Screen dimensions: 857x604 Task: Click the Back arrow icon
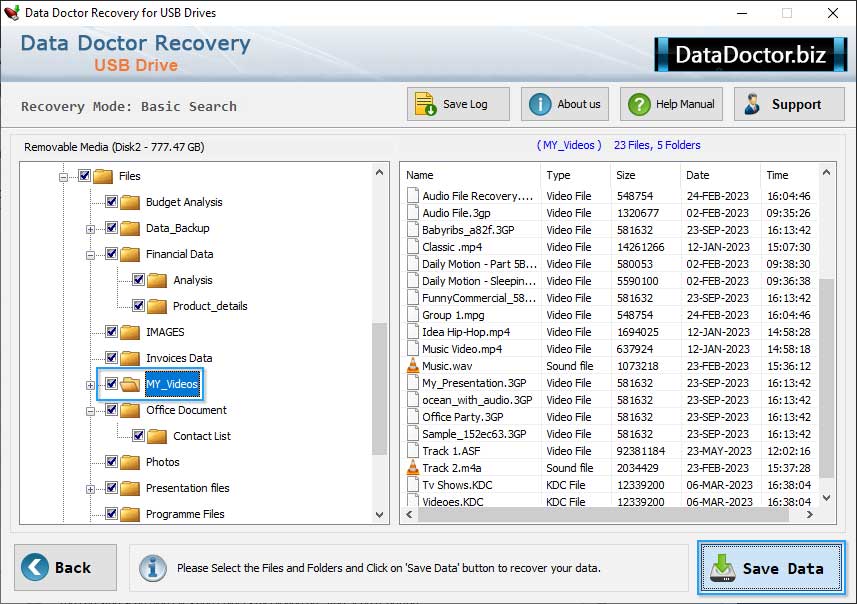click(35, 567)
